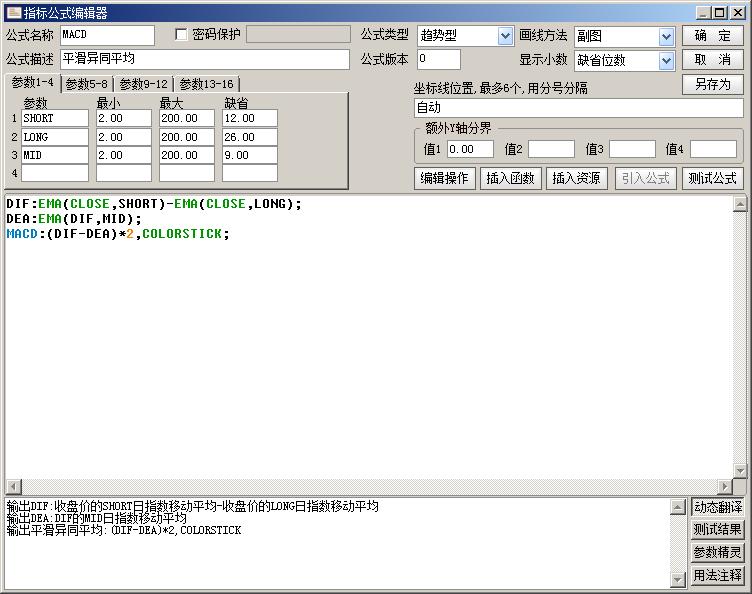Image resolution: width=752 pixels, height=594 pixels.
Task: Select the LONG maximum 200.00 field
Action: pos(187,137)
